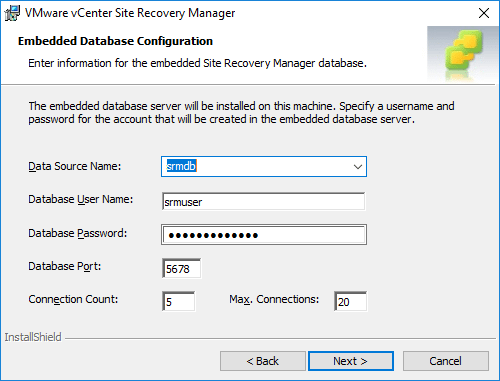
Task: Close the Site Recovery Manager installer window
Action: pyautogui.click(x=484, y=13)
